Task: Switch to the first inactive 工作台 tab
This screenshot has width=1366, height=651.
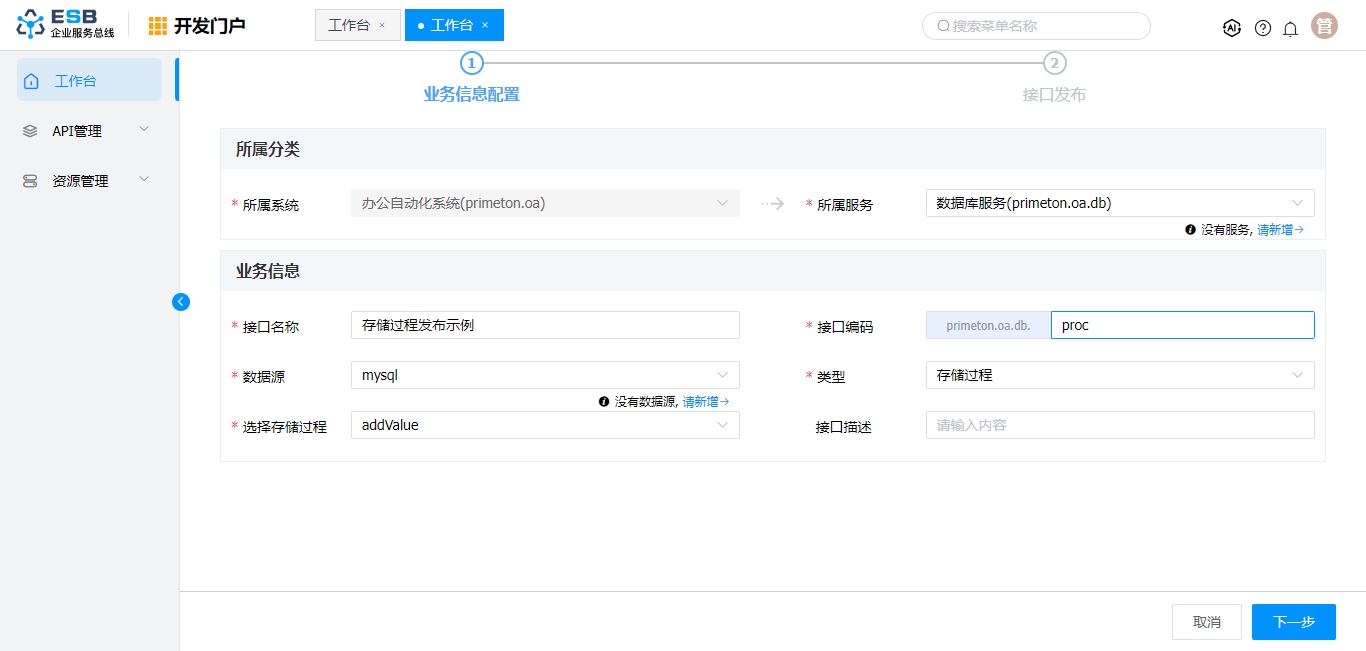Action: click(349, 25)
